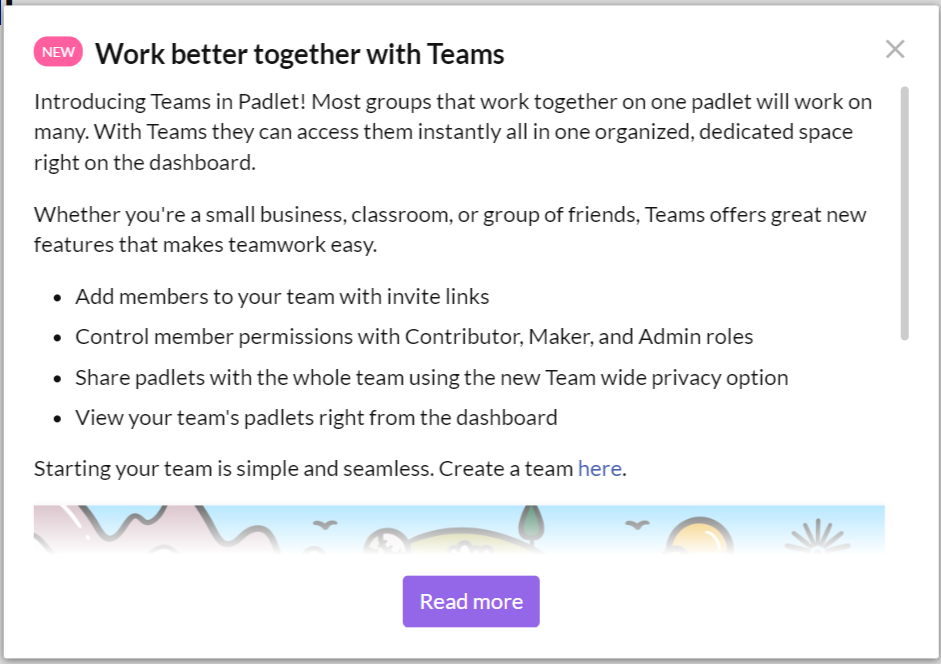This screenshot has height=664, width=941.
Task: Select the 'Share padlets with the whole team' bullet
Action: (431, 378)
